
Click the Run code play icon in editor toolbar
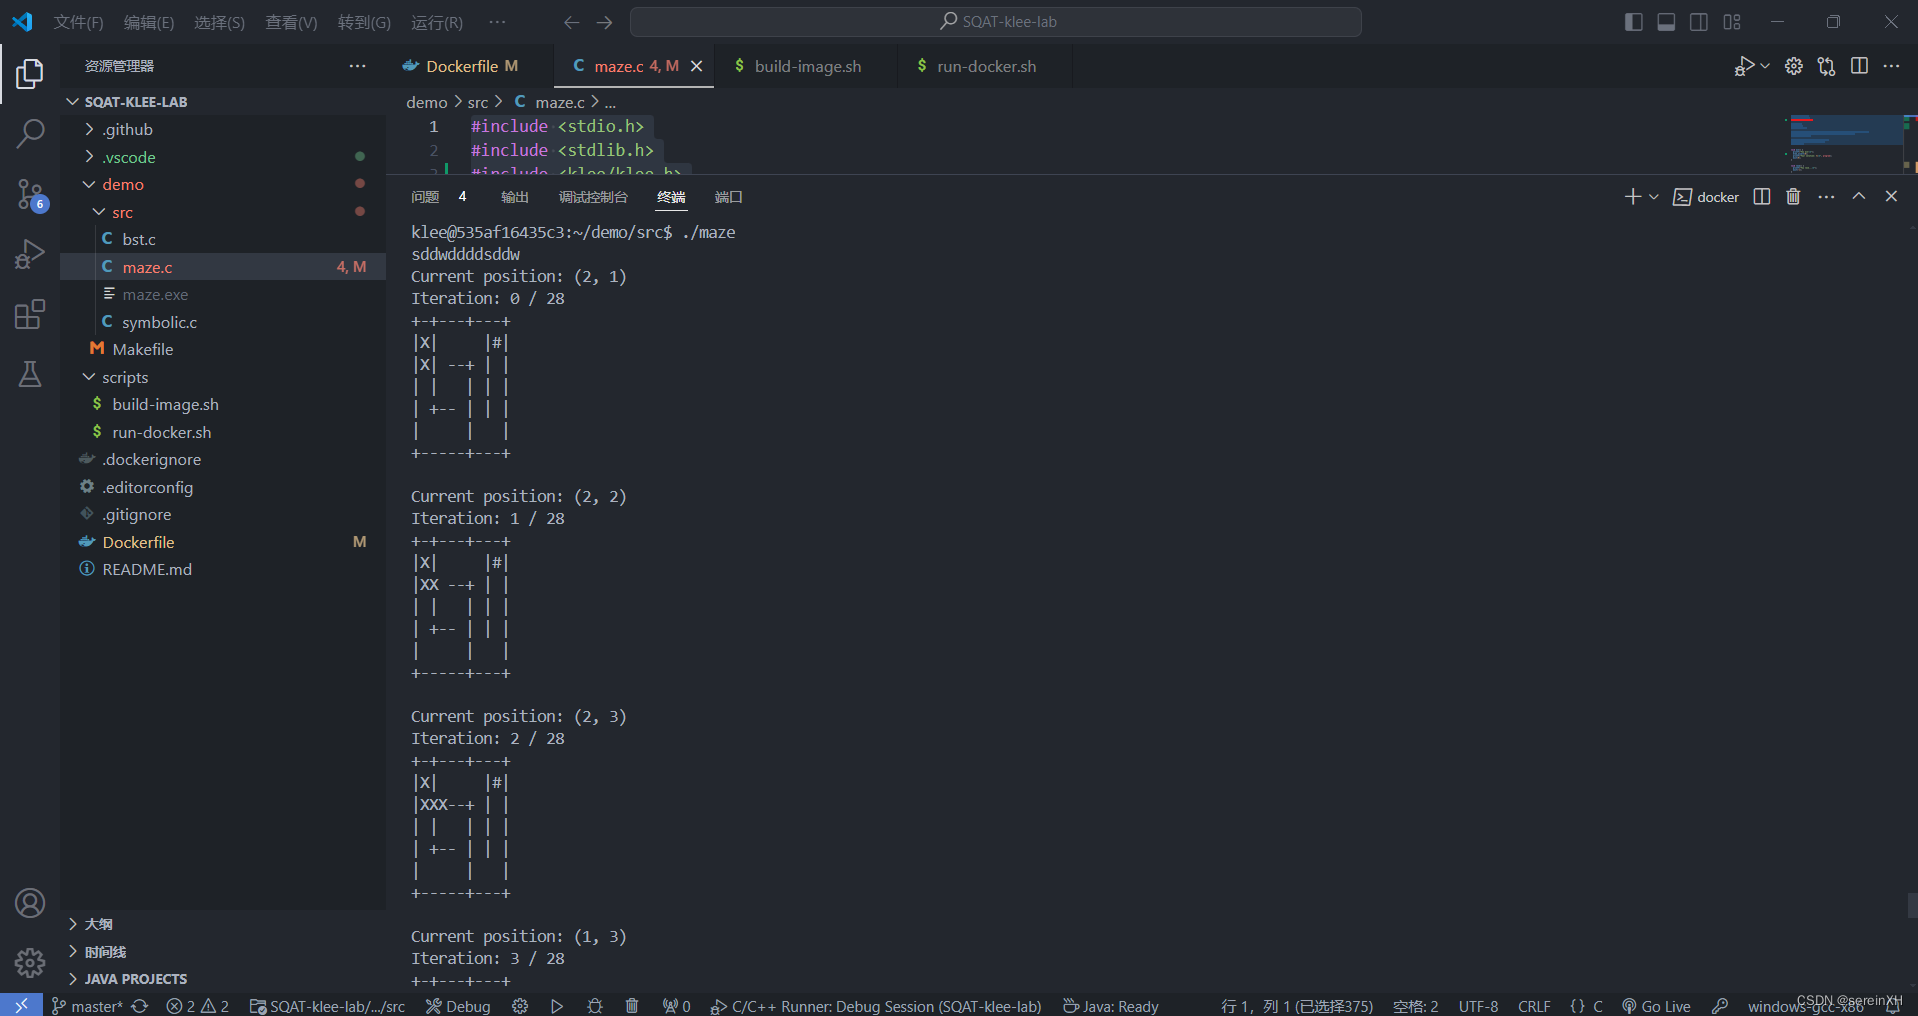pos(1744,66)
